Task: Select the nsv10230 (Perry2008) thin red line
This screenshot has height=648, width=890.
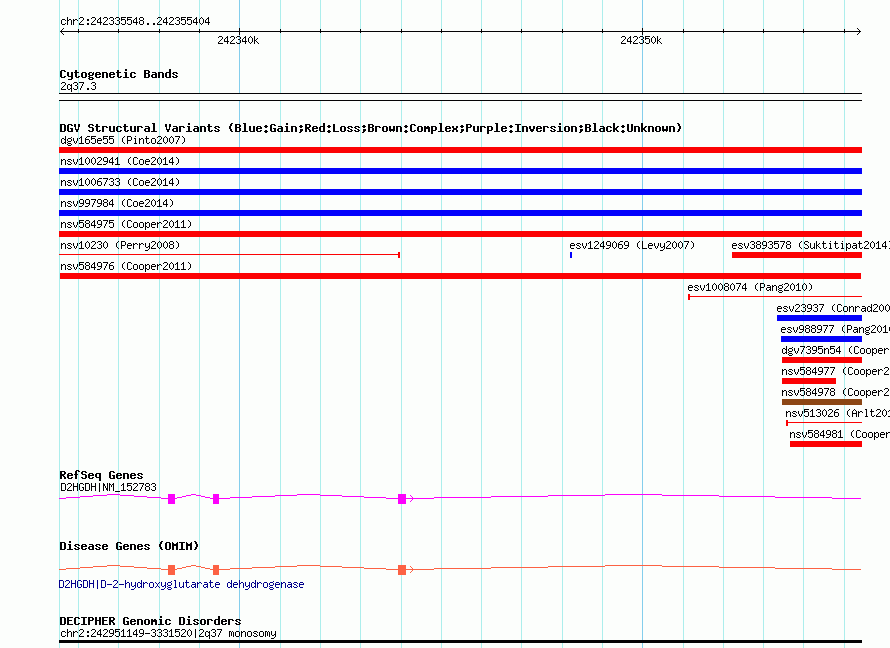Action: pos(229,255)
